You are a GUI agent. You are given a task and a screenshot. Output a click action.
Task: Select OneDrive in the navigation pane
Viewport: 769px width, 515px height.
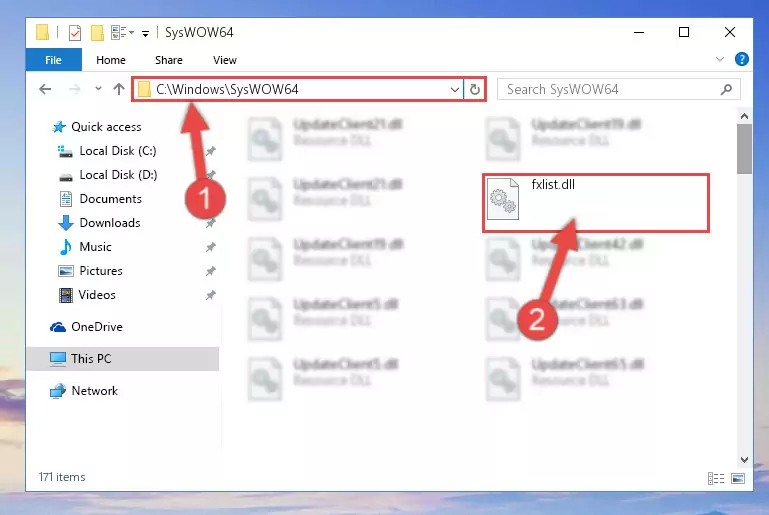click(97, 327)
